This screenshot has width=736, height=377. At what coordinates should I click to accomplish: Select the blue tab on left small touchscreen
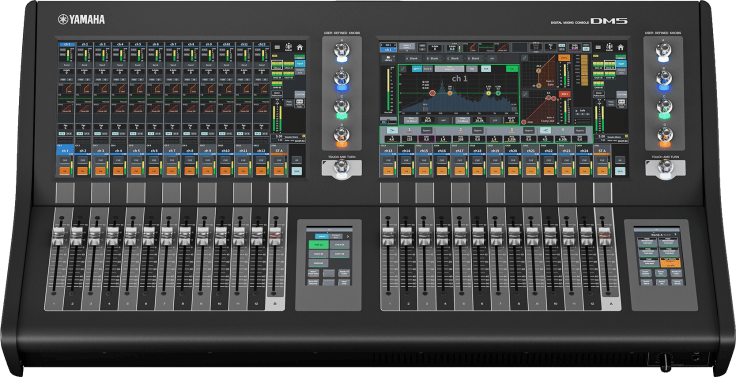click(x=322, y=237)
